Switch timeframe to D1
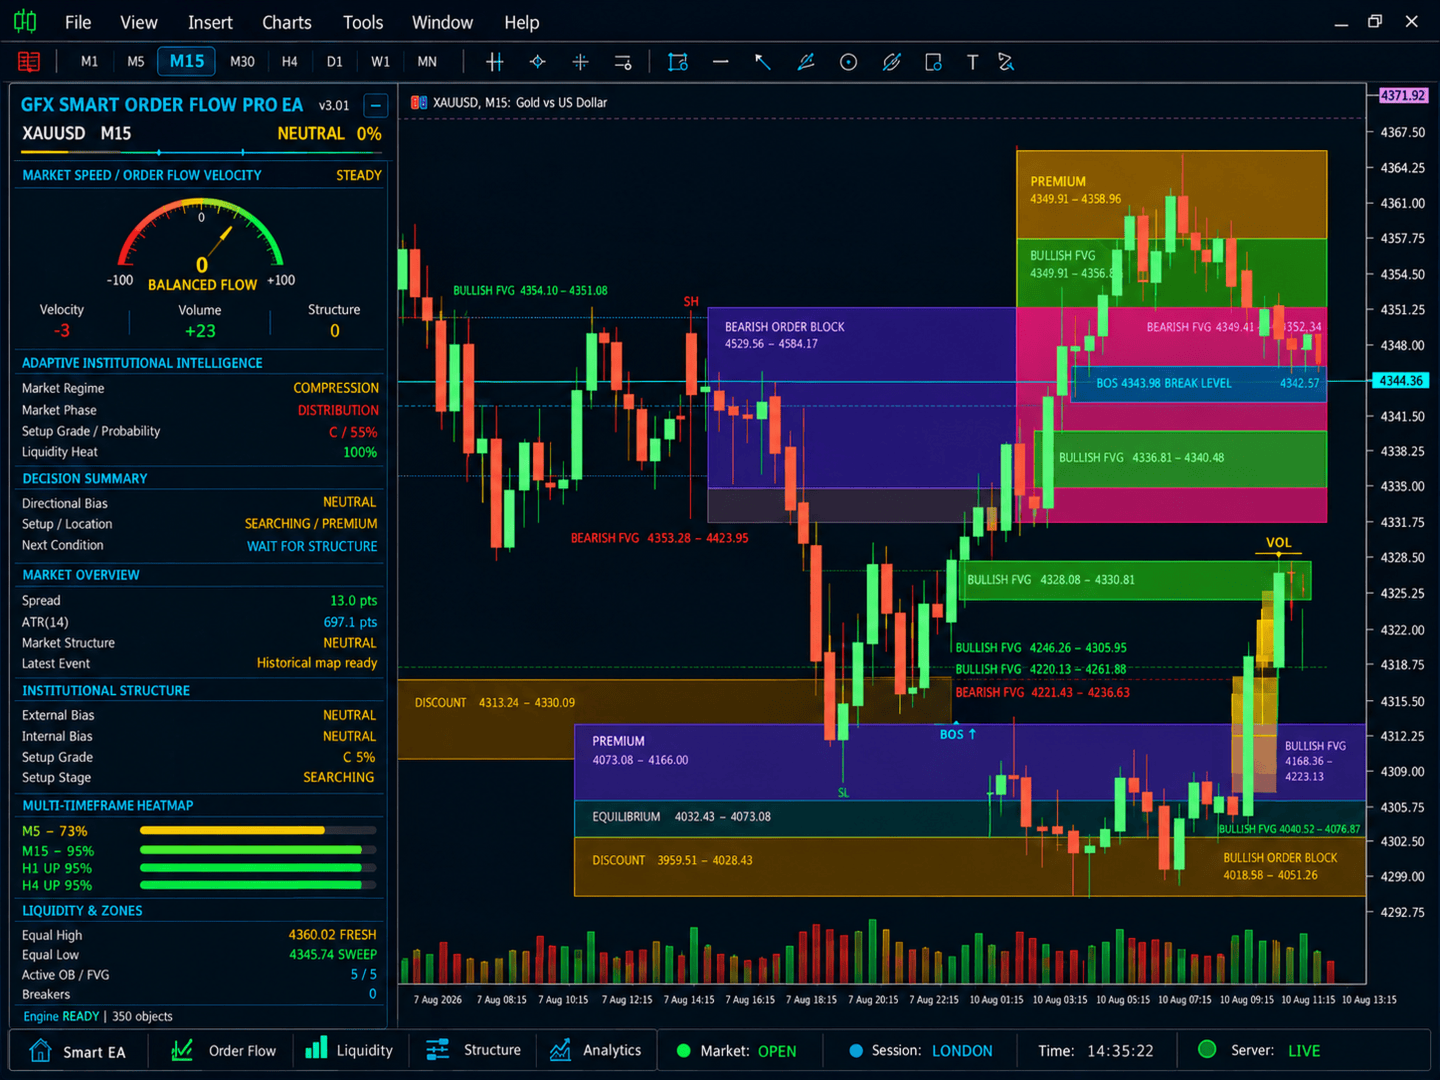 point(335,62)
